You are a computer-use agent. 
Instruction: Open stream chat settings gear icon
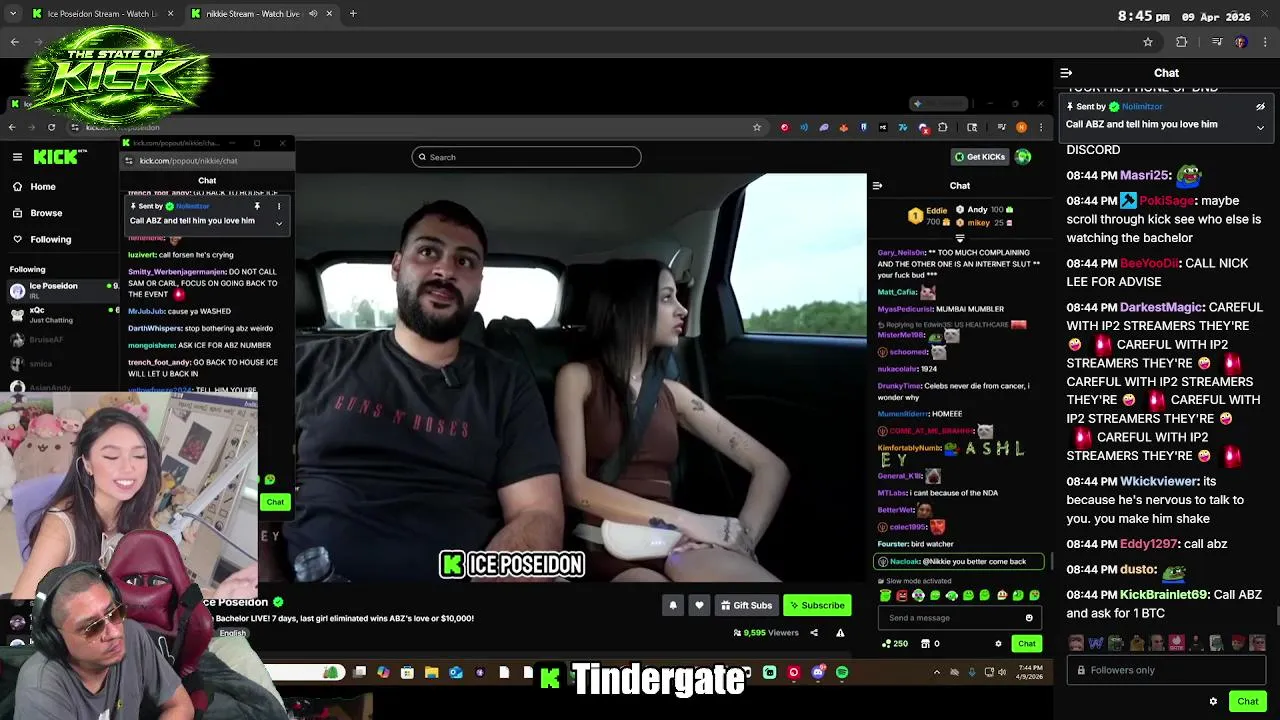(x=998, y=644)
